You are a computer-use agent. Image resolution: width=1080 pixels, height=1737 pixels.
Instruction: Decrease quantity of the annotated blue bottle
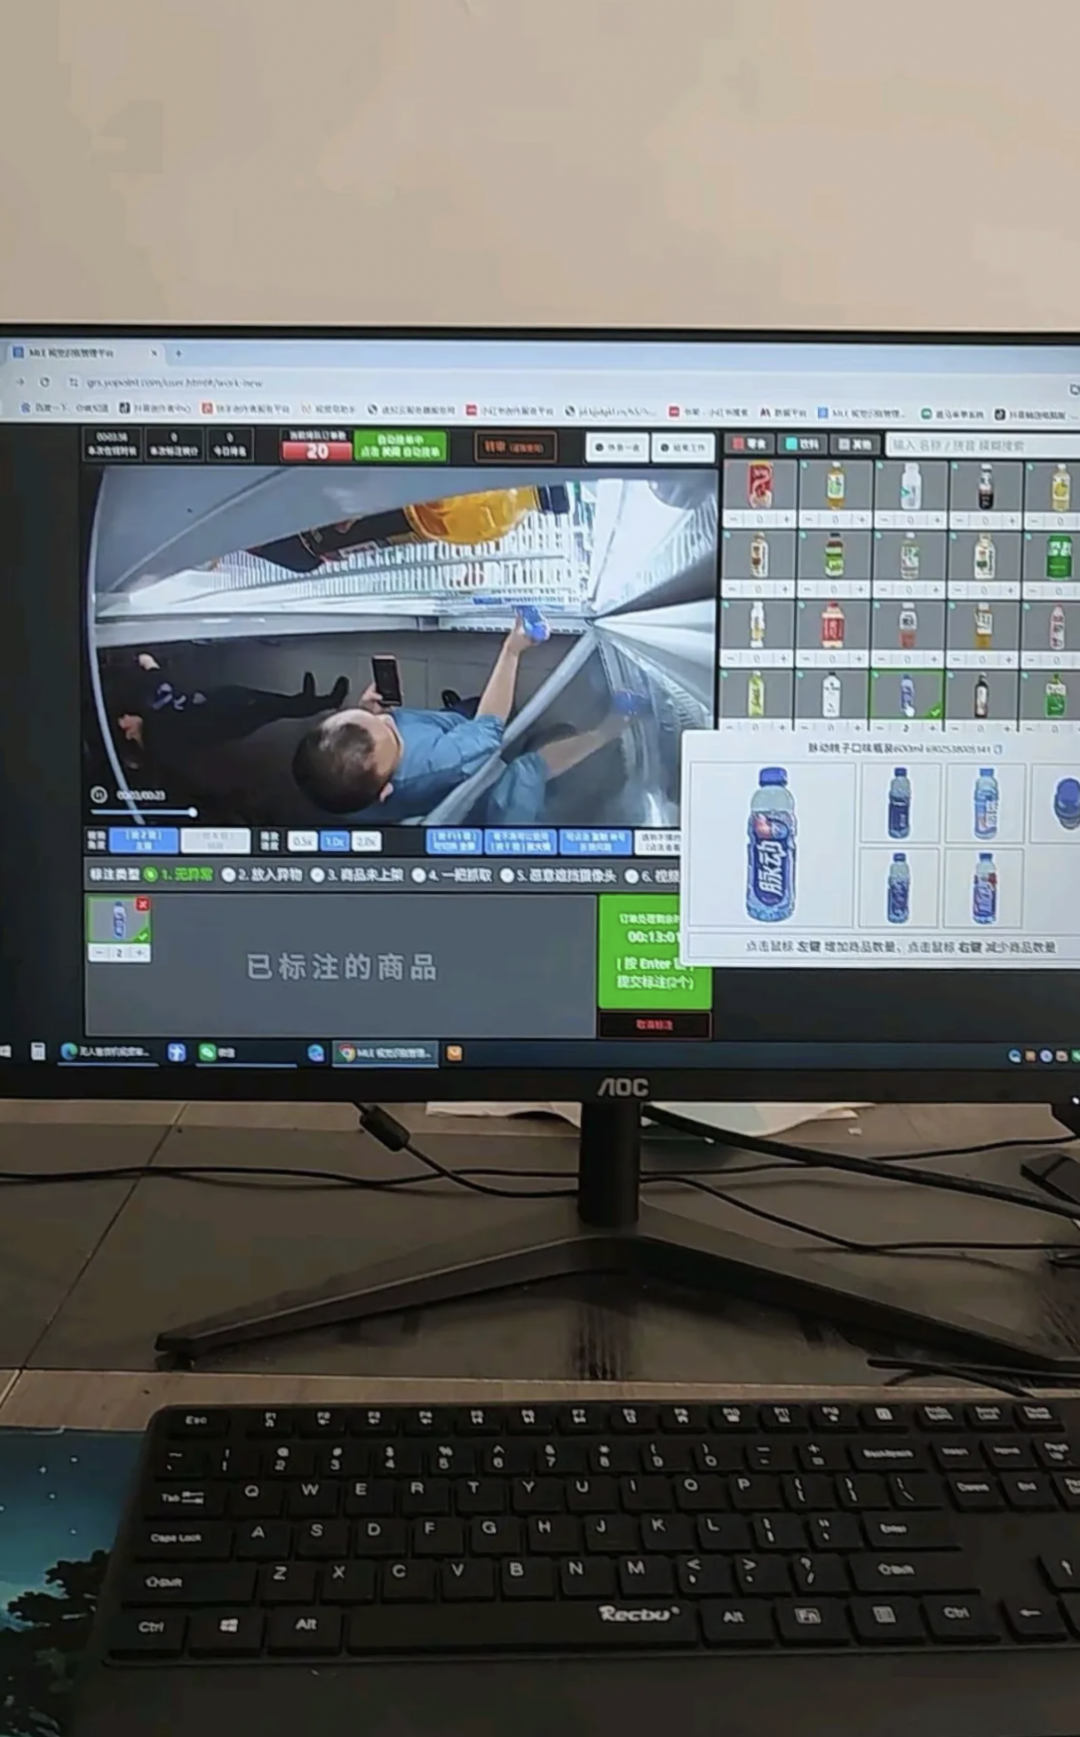98,953
